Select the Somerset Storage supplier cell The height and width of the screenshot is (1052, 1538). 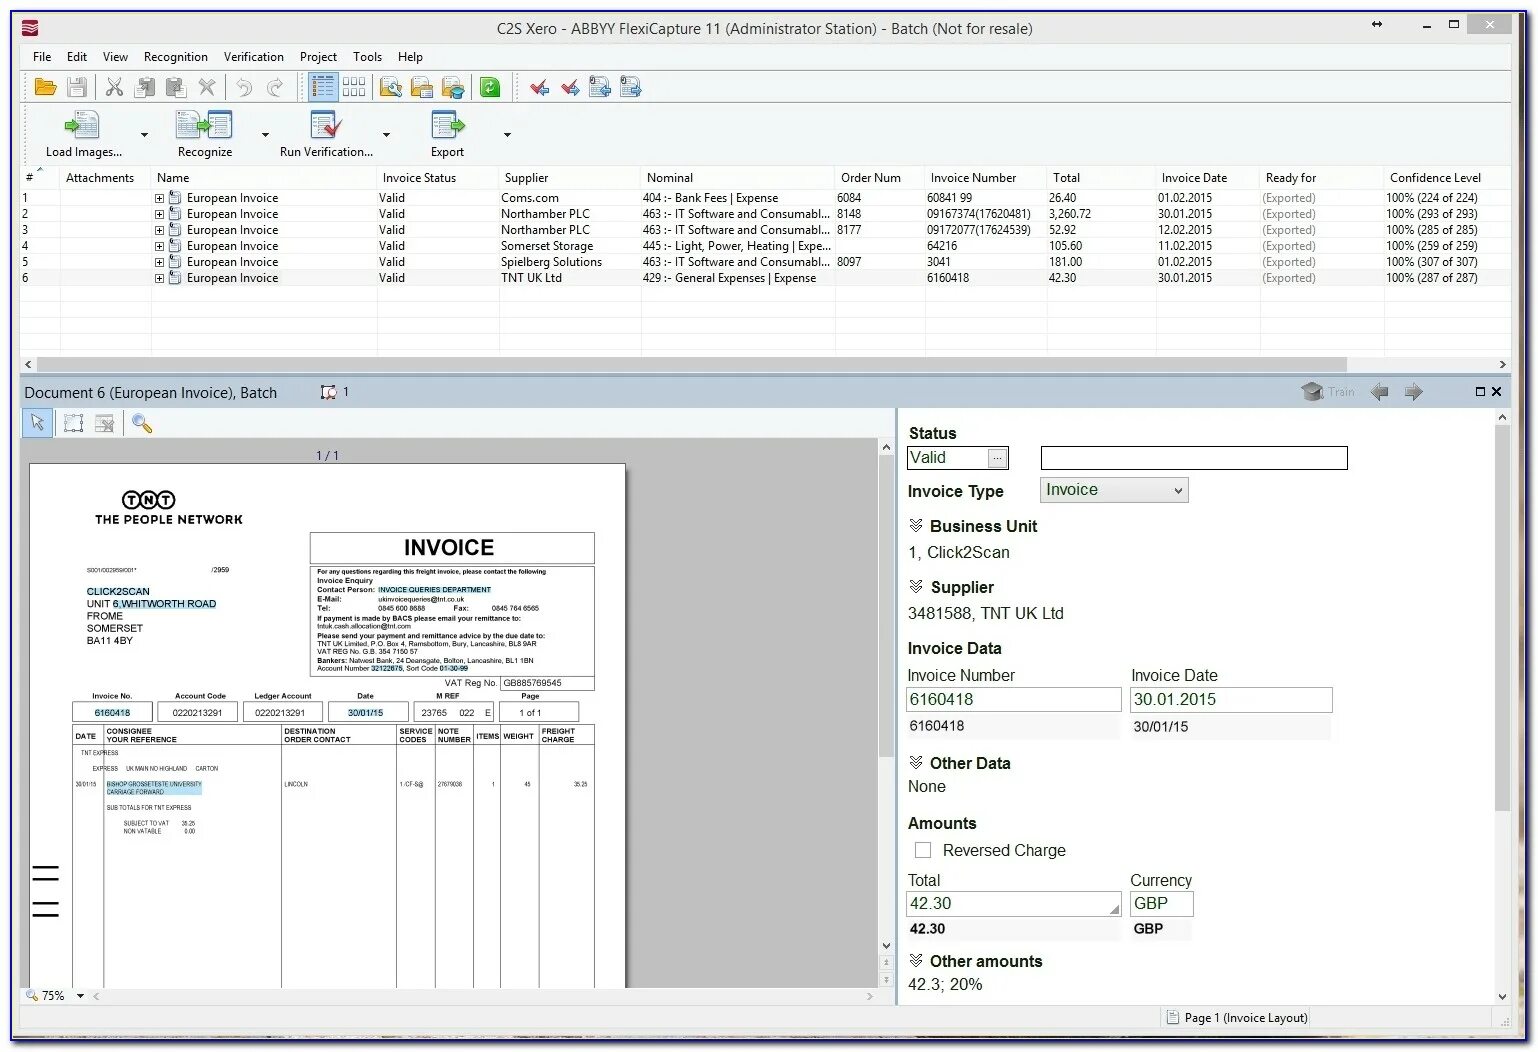click(x=547, y=246)
